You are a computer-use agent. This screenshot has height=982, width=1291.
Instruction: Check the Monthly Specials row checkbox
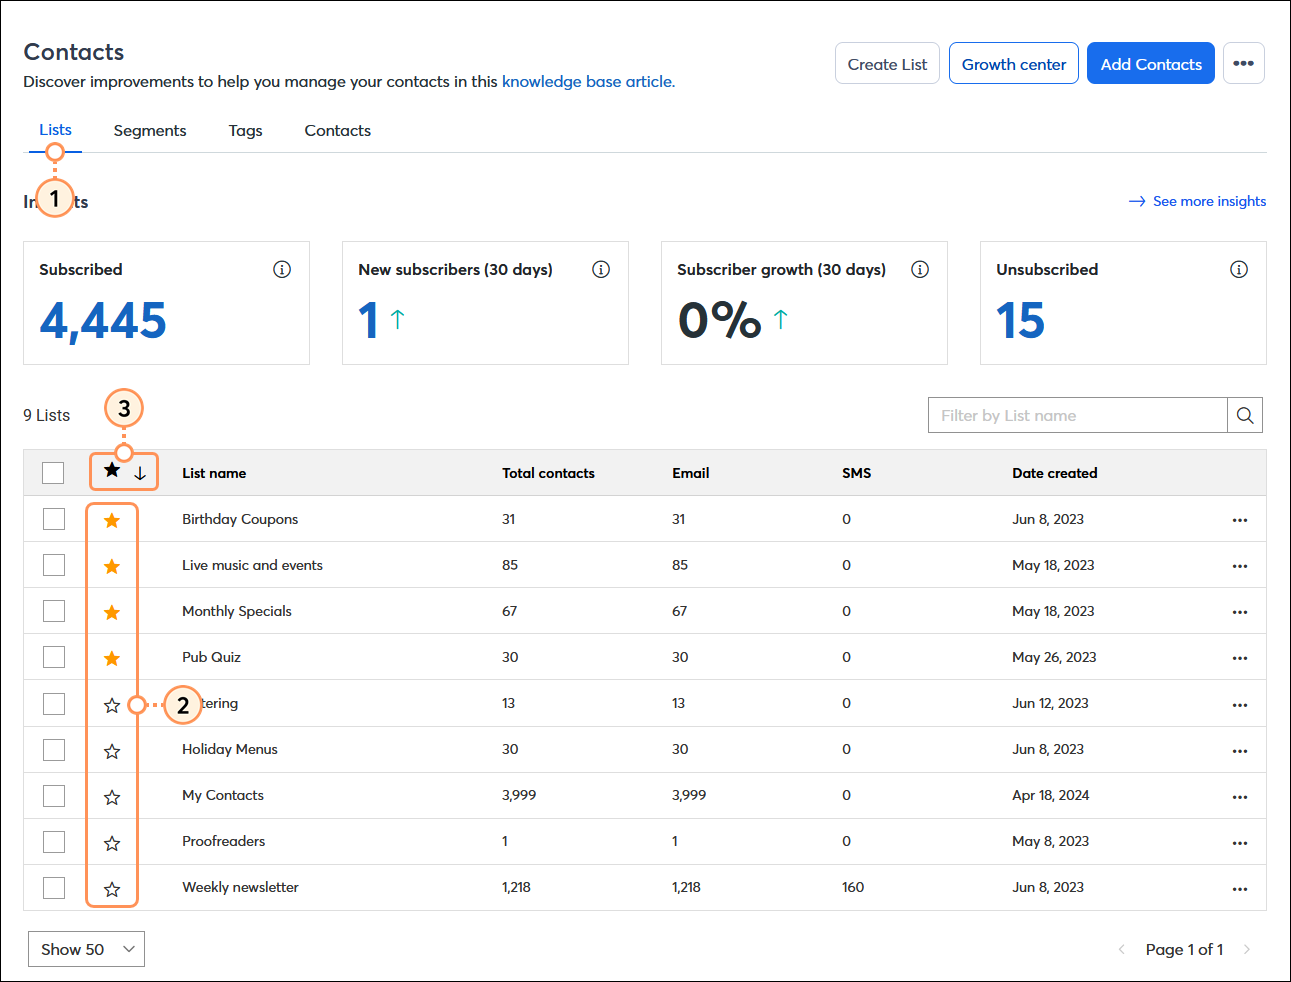point(54,611)
